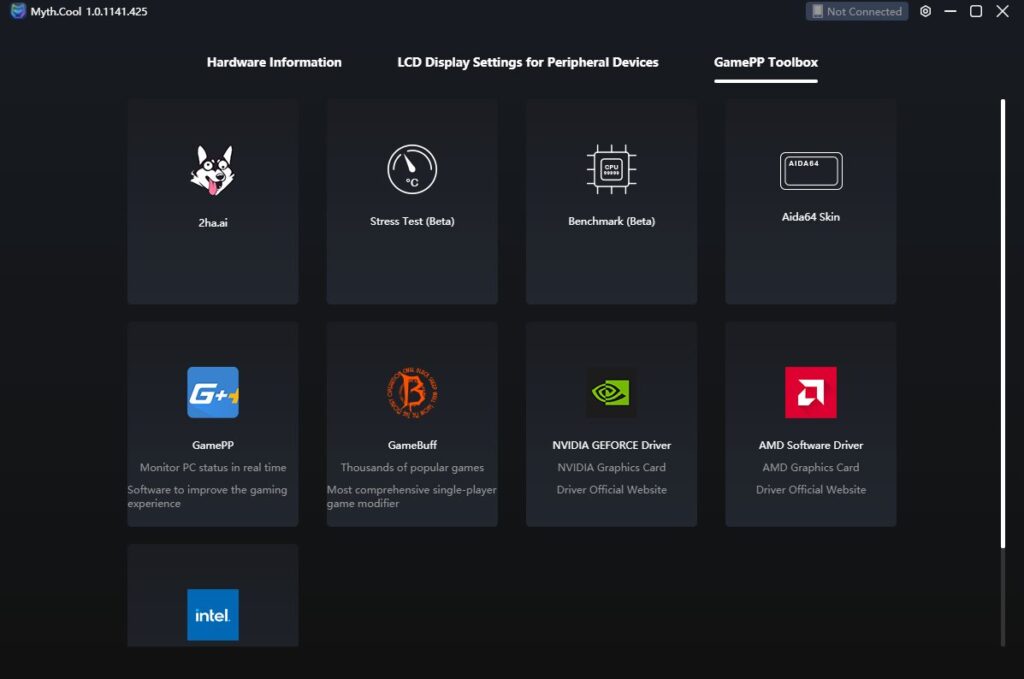Click the AMD Software Driver label
The image size is (1024, 679).
pos(811,445)
